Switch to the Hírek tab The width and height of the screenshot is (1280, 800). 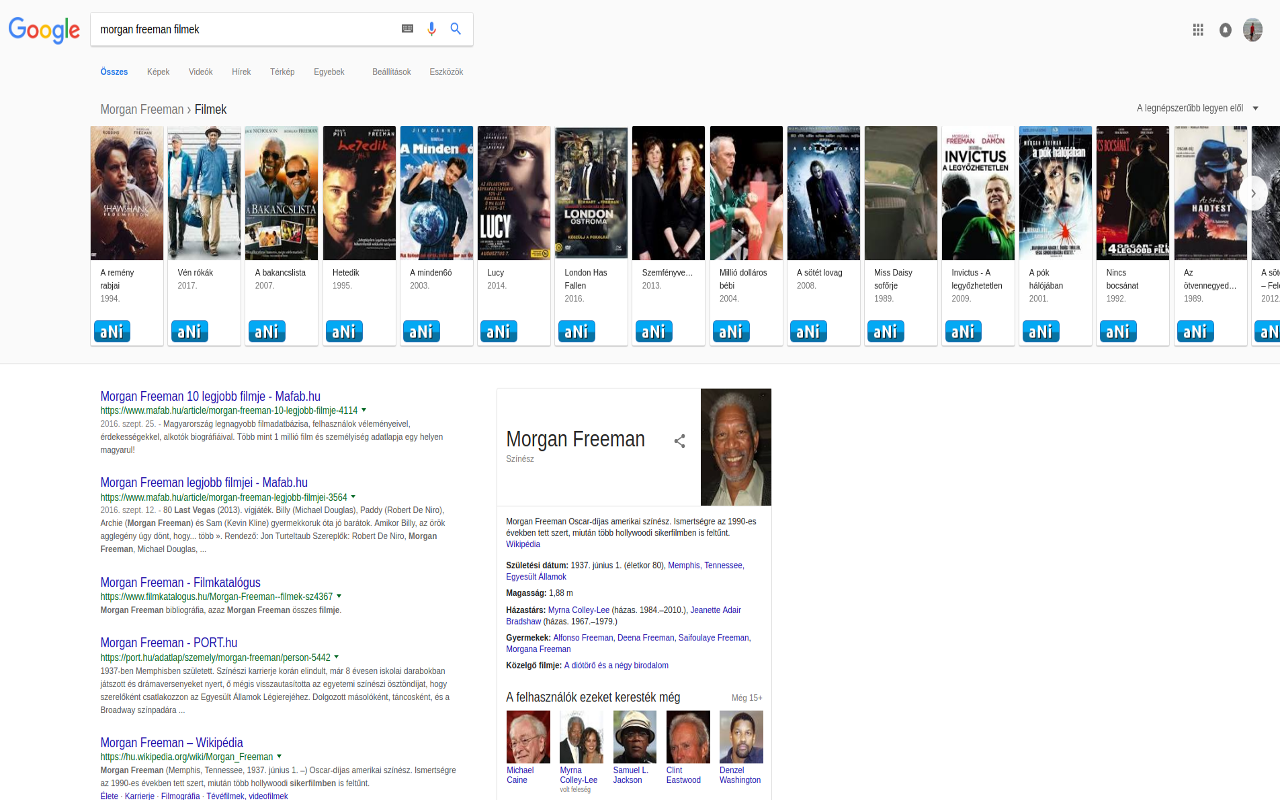pos(241,72)
